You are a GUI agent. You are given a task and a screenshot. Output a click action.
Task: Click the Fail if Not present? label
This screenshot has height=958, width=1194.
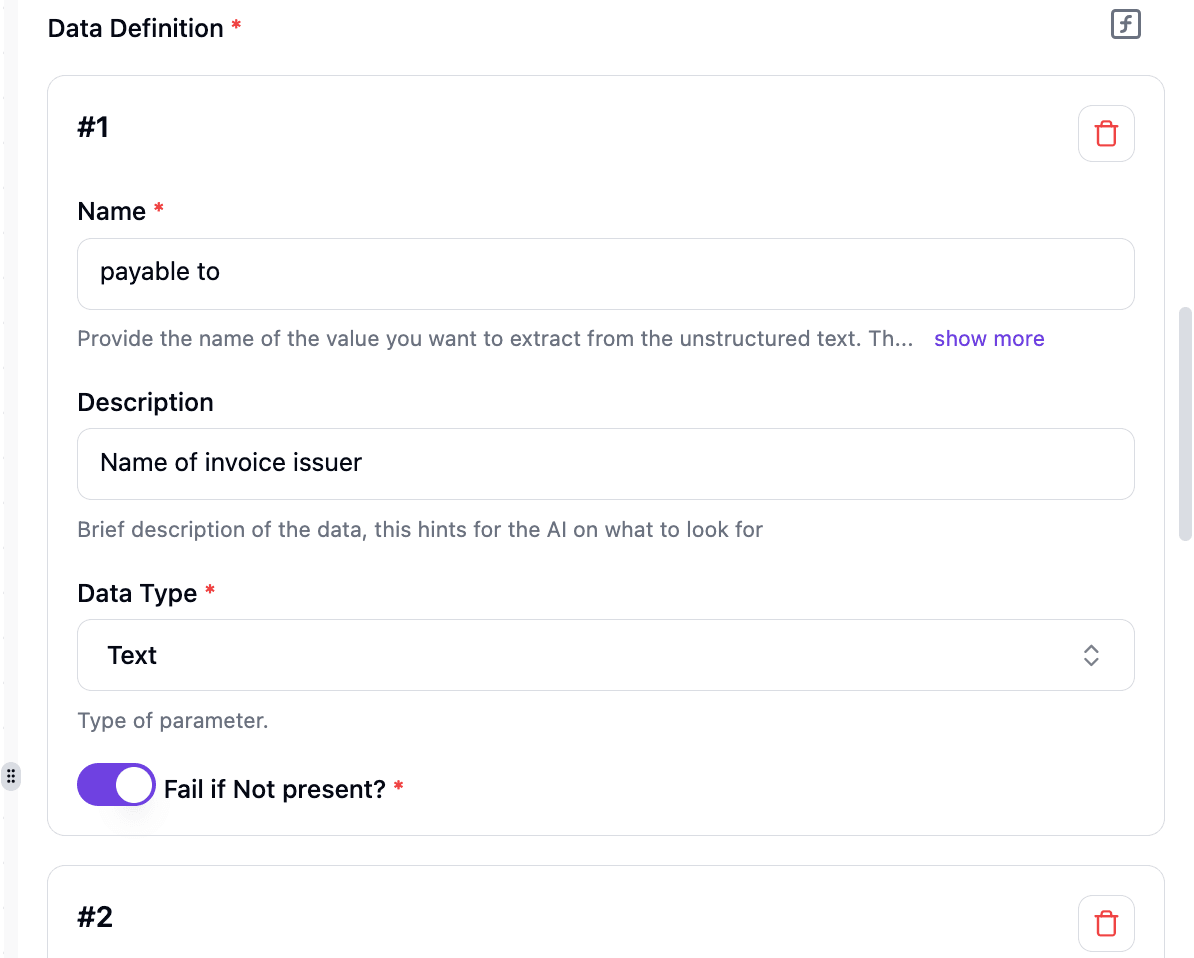(274, 789)
